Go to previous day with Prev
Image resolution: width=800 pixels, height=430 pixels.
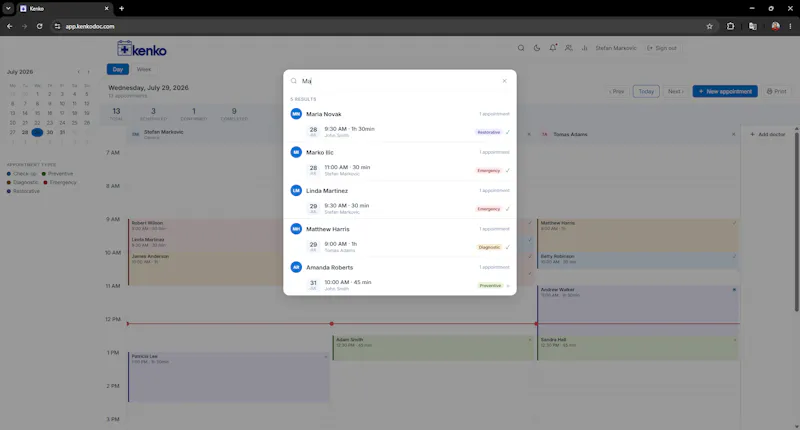[x=616, y=91]
